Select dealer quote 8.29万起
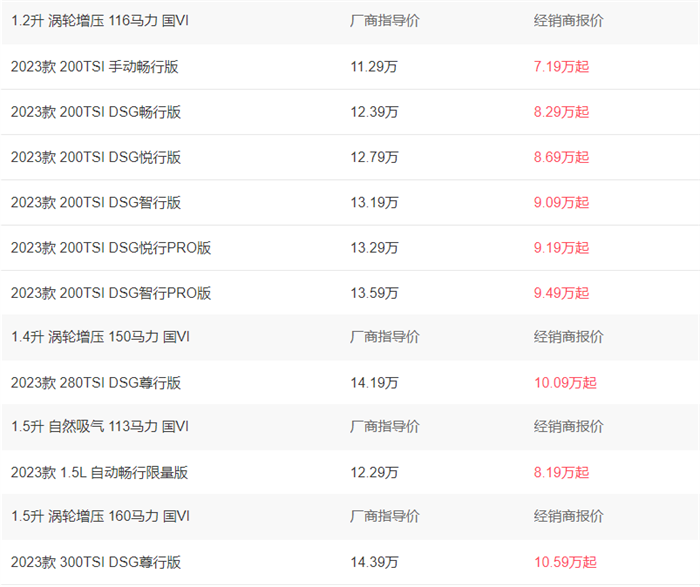 click(x=561, y=112)
